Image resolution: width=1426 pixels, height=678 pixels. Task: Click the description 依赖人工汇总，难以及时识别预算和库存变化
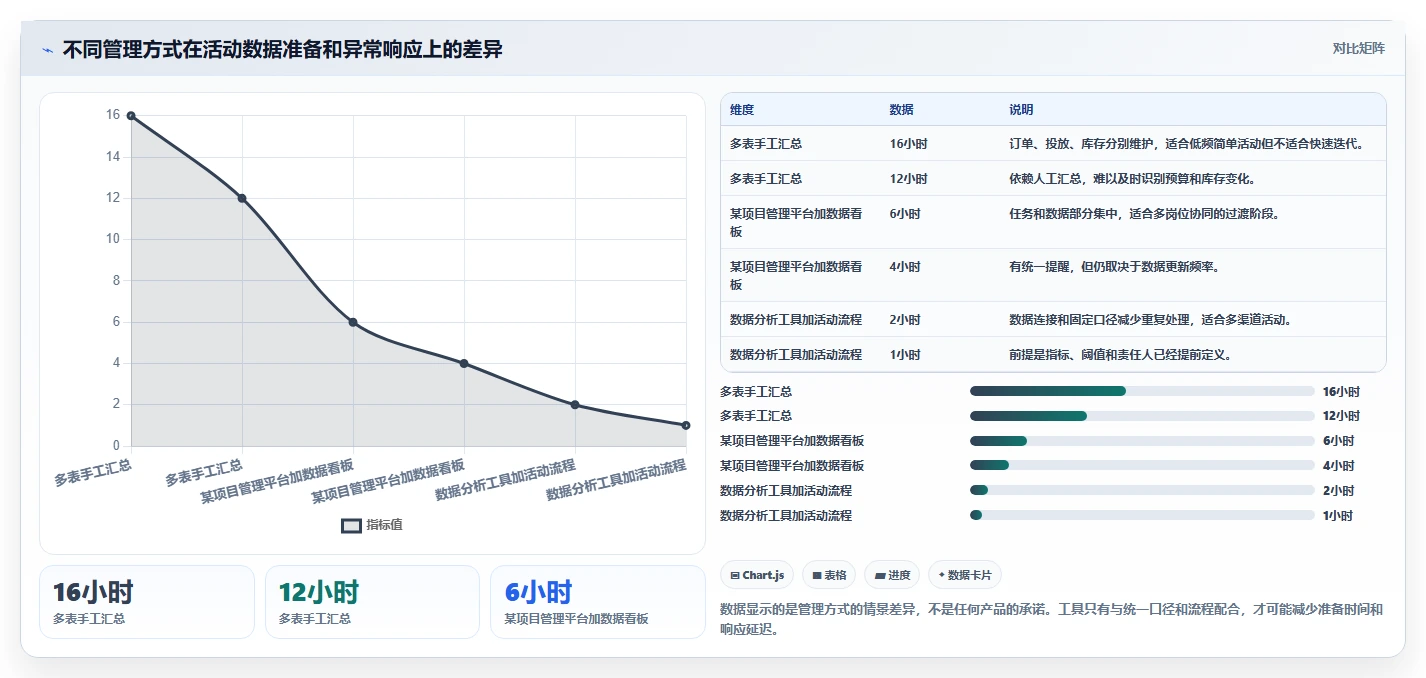1132,179
